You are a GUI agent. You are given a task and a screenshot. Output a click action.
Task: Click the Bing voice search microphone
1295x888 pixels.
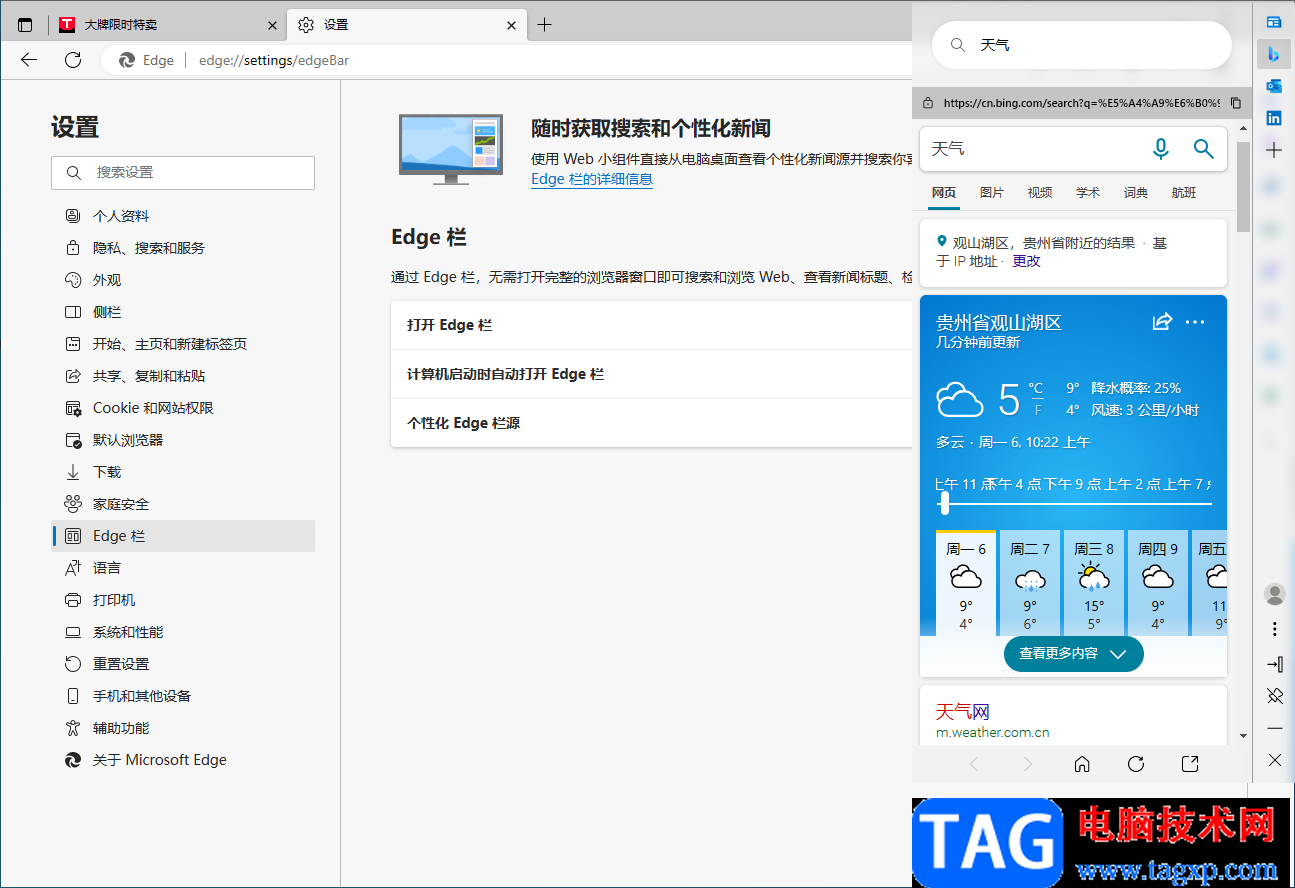1160,149
